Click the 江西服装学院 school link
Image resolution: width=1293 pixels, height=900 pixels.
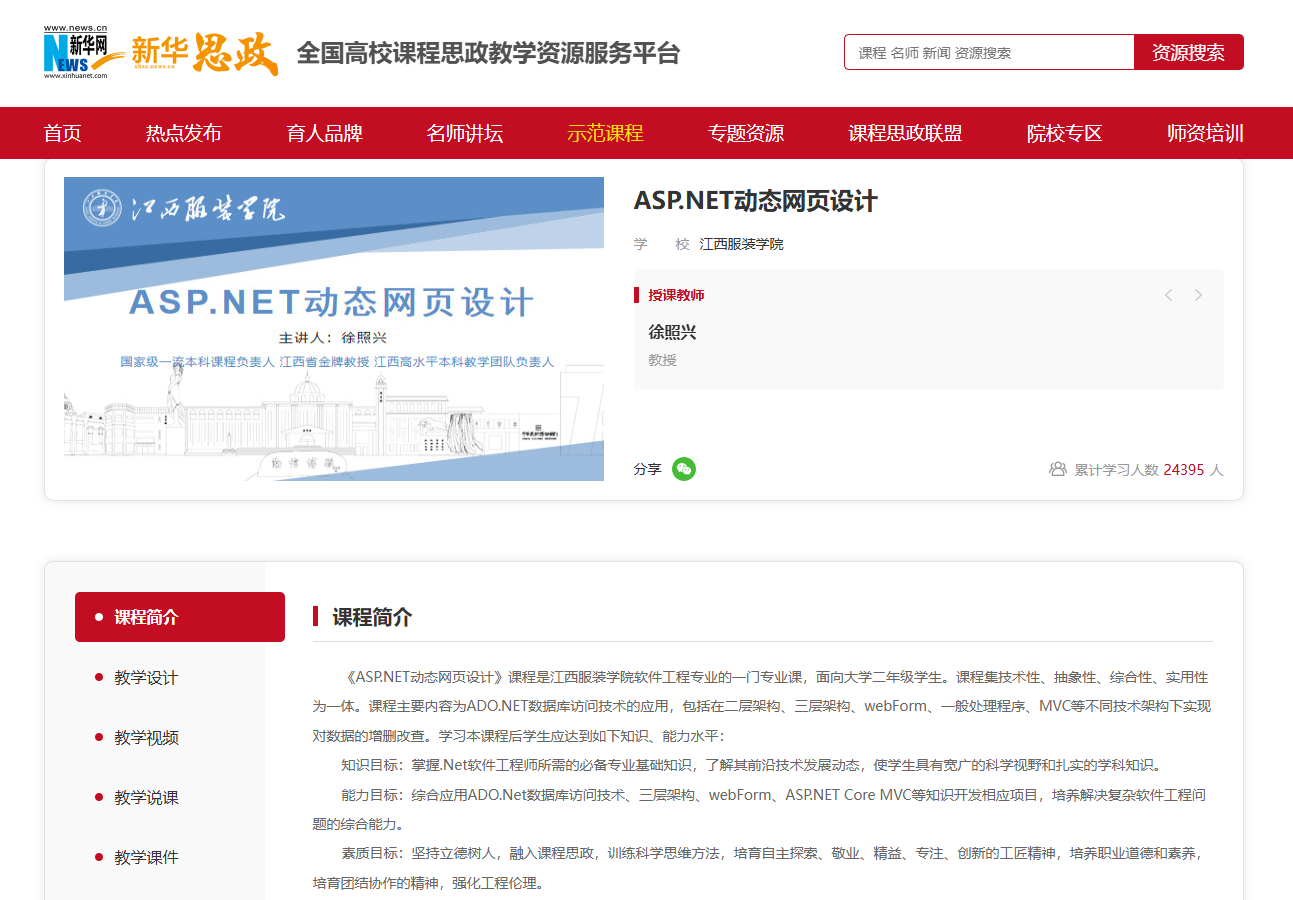pos(741,244)
